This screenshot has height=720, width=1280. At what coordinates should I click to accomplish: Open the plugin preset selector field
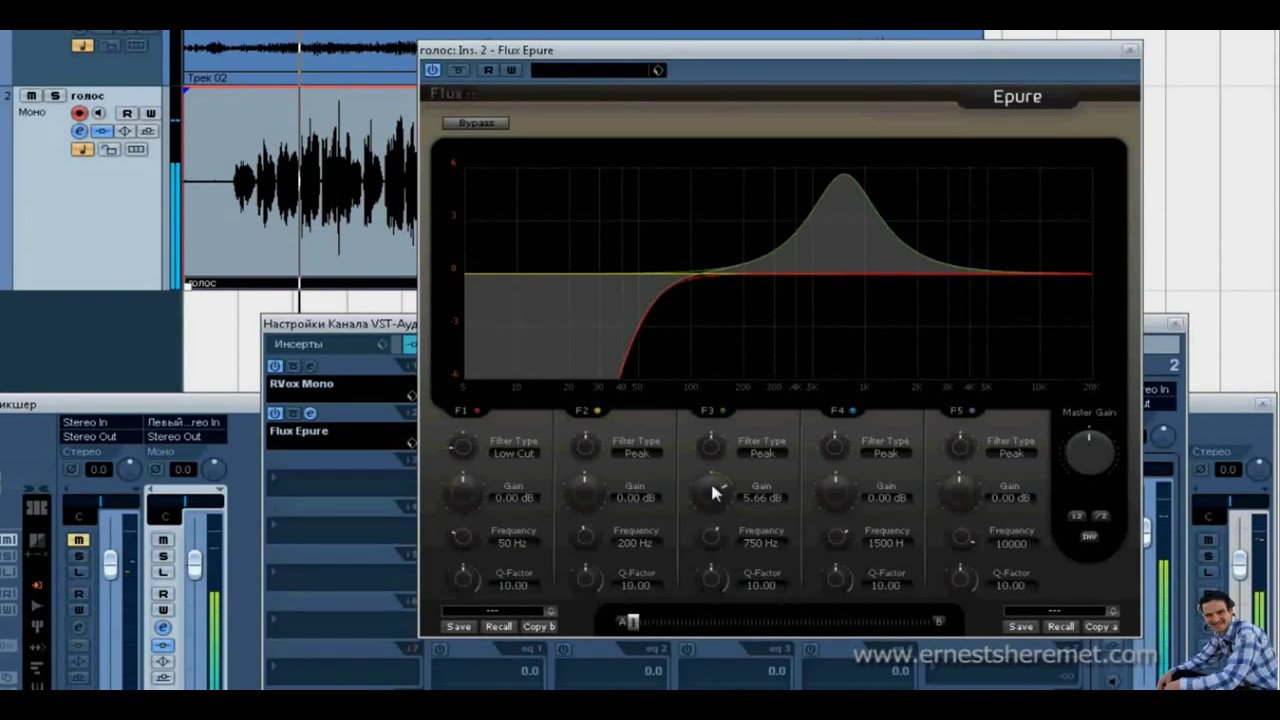tap(598, 70)
